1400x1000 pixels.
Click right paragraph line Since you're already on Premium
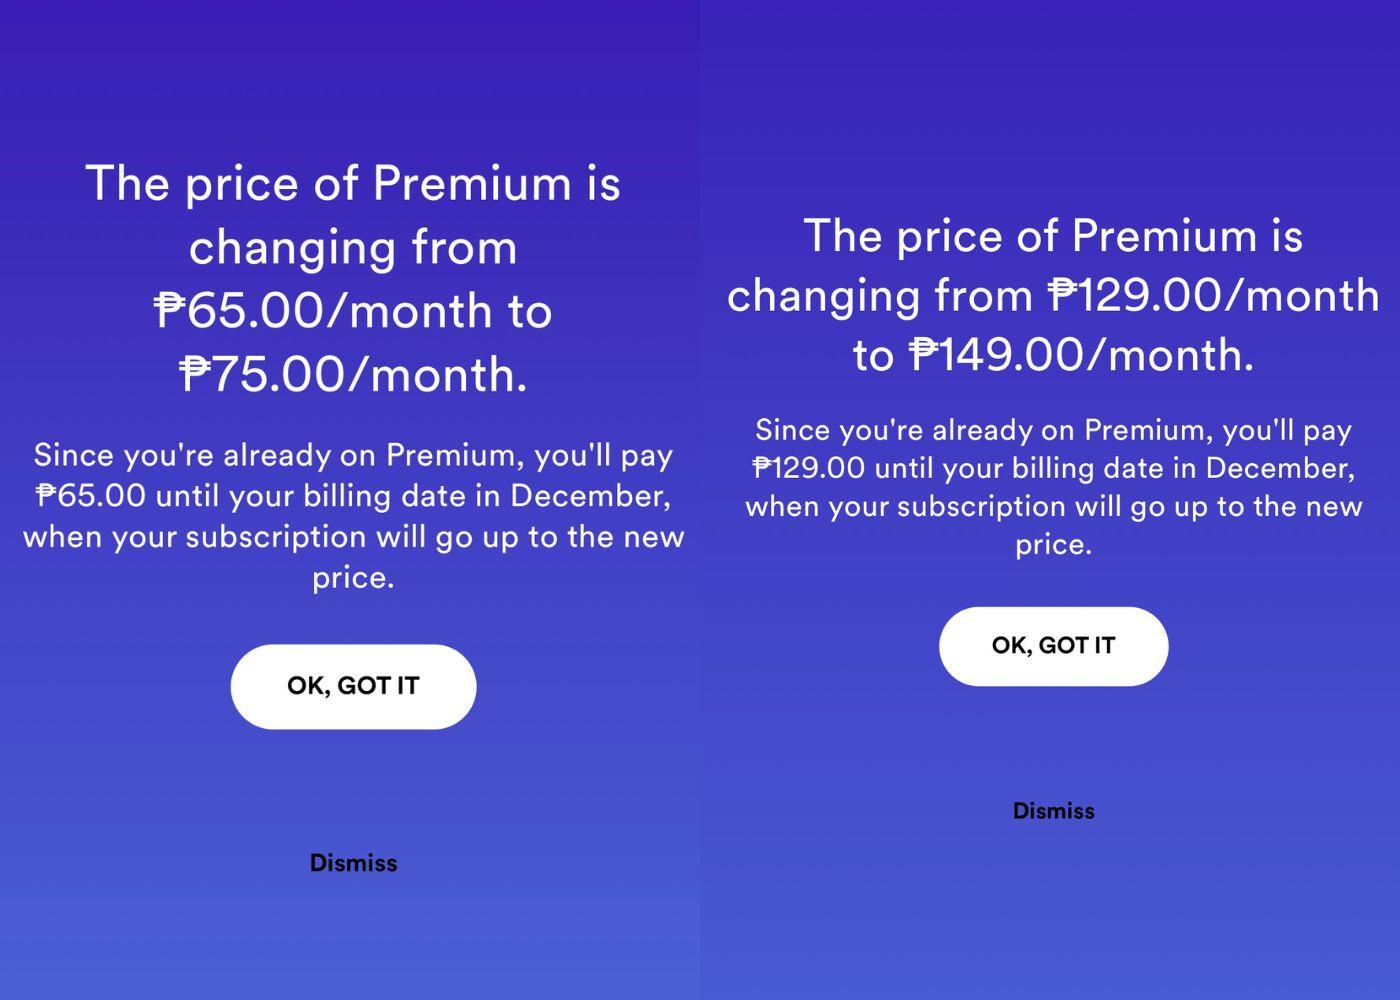pos(1053,431)
